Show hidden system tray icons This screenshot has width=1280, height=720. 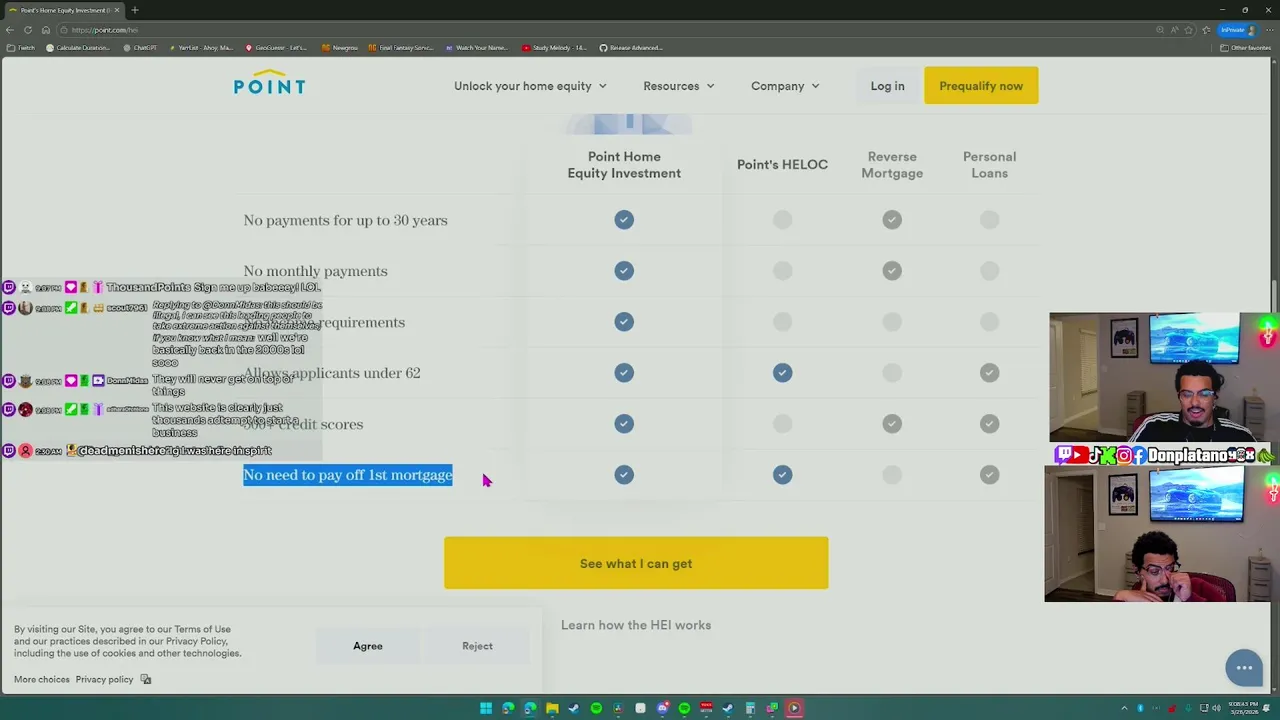[x=1125, y=708]
